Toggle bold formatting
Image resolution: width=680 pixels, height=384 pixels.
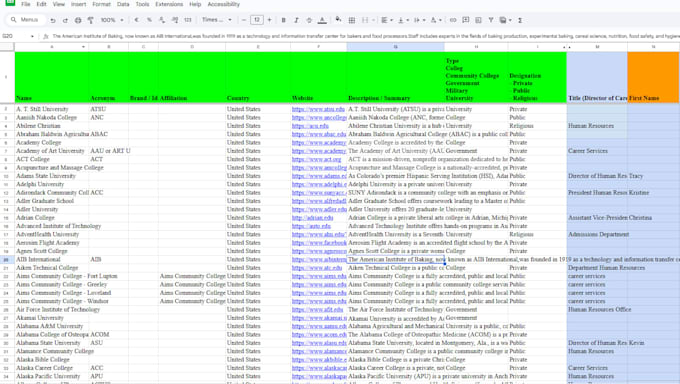(284, 20)
